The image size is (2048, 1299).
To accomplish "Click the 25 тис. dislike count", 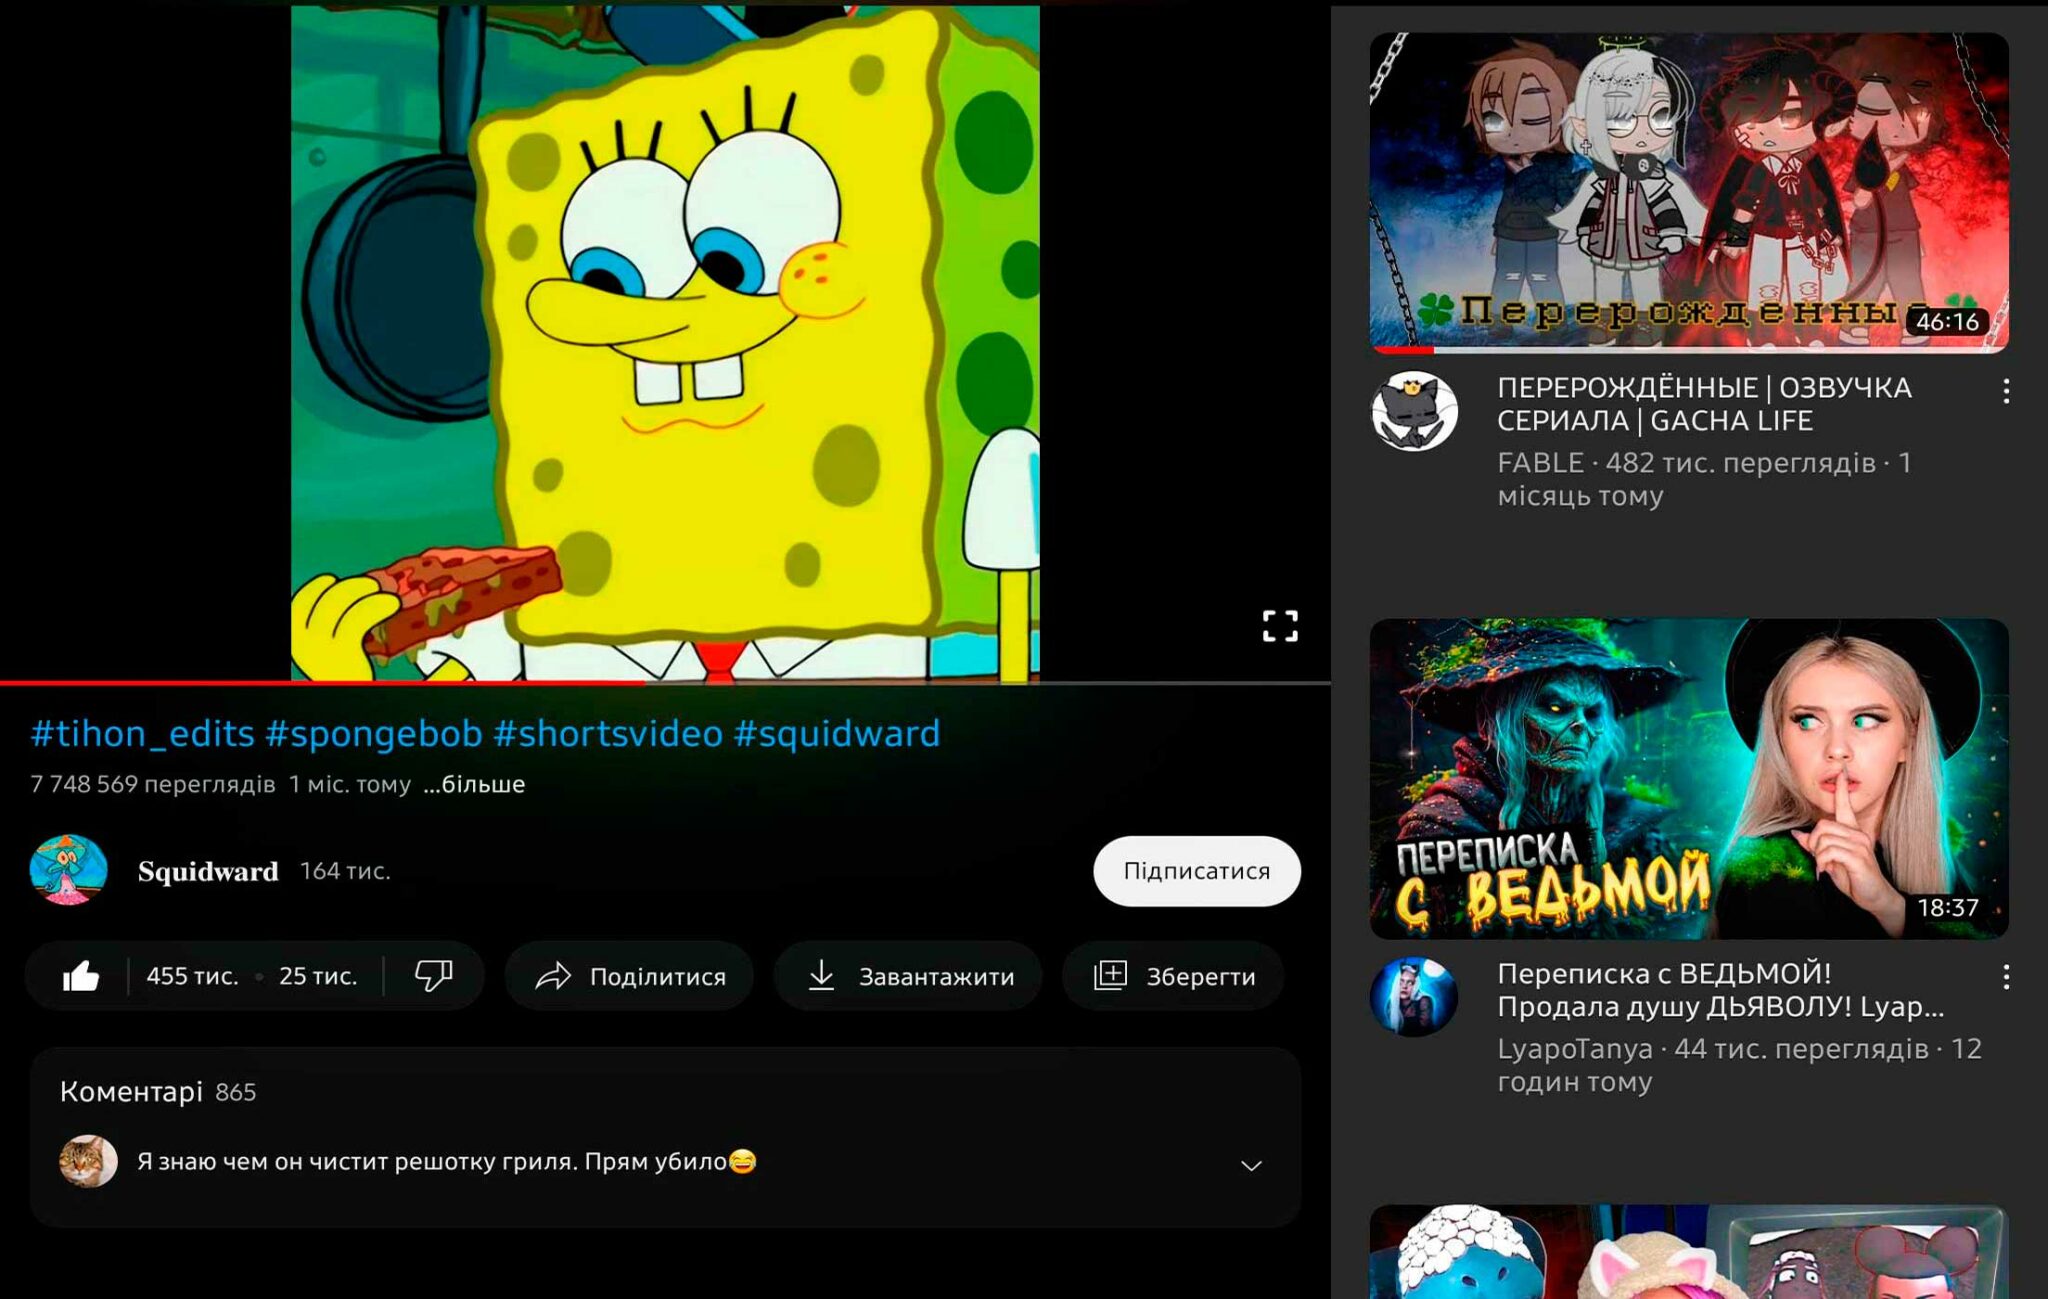I will tap(318, 976).
